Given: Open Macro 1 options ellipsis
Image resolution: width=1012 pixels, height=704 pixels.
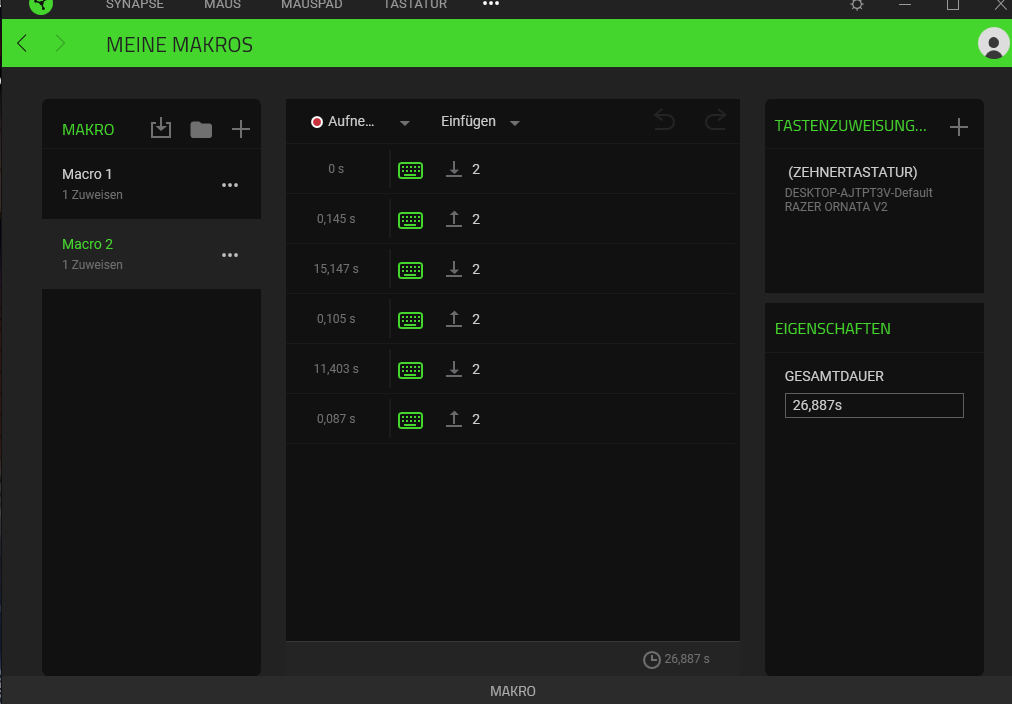Looking at the screenshot, I should [230, 185].
